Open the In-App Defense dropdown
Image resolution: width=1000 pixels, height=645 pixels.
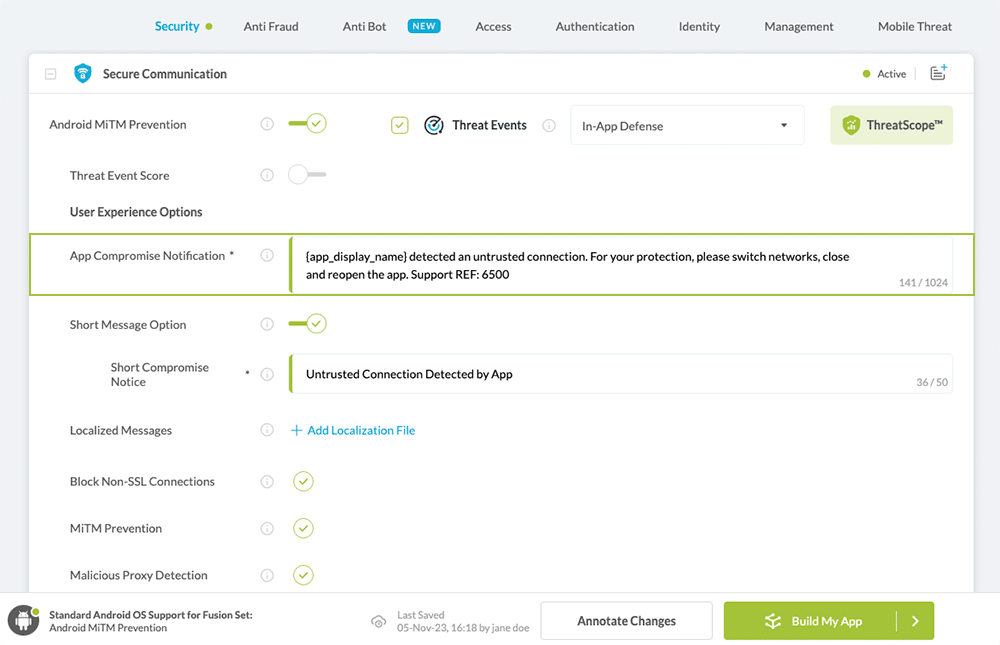tap(687, 126)
